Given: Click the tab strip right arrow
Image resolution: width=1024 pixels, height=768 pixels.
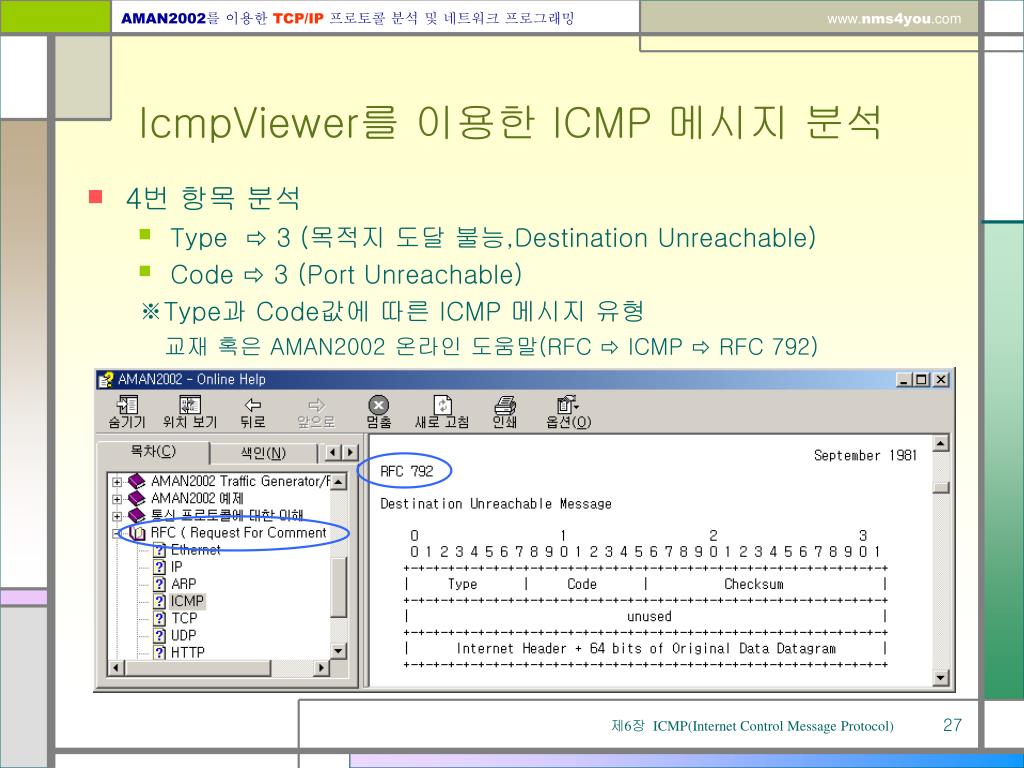Looking at the screenshot, I should 350,452.
